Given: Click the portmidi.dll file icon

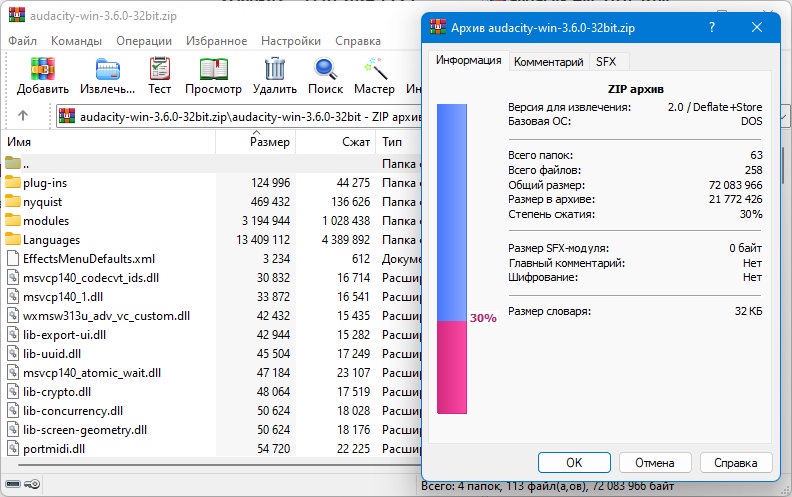Looking at the screenshot, I should [13, 449].
